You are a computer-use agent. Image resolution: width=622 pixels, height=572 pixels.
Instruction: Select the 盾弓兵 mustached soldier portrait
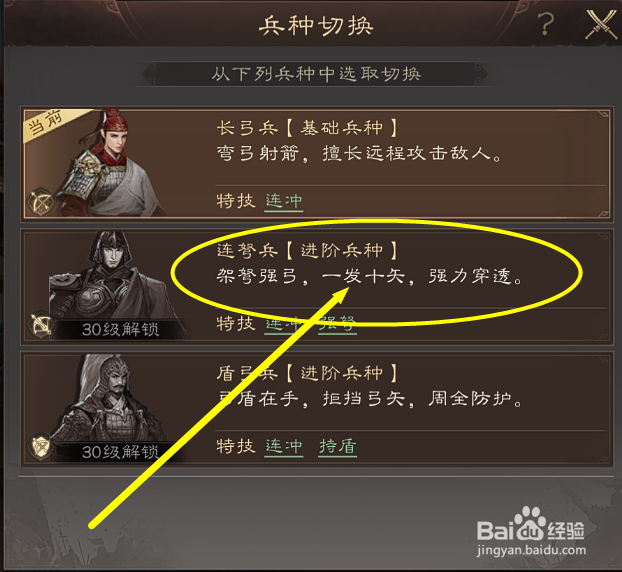point(109,399)
